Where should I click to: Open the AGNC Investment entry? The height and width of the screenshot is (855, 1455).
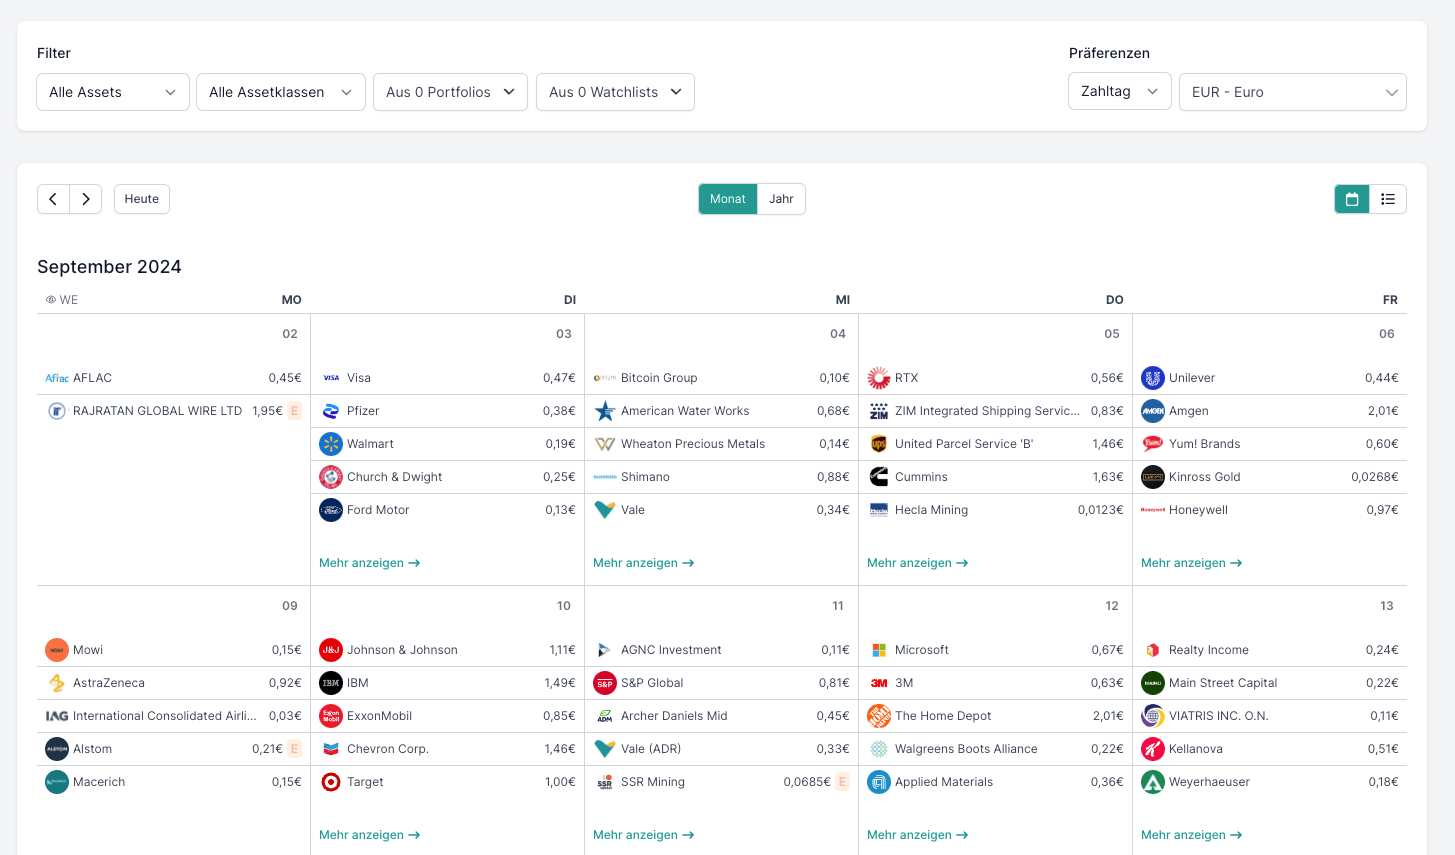click(721, 650)
